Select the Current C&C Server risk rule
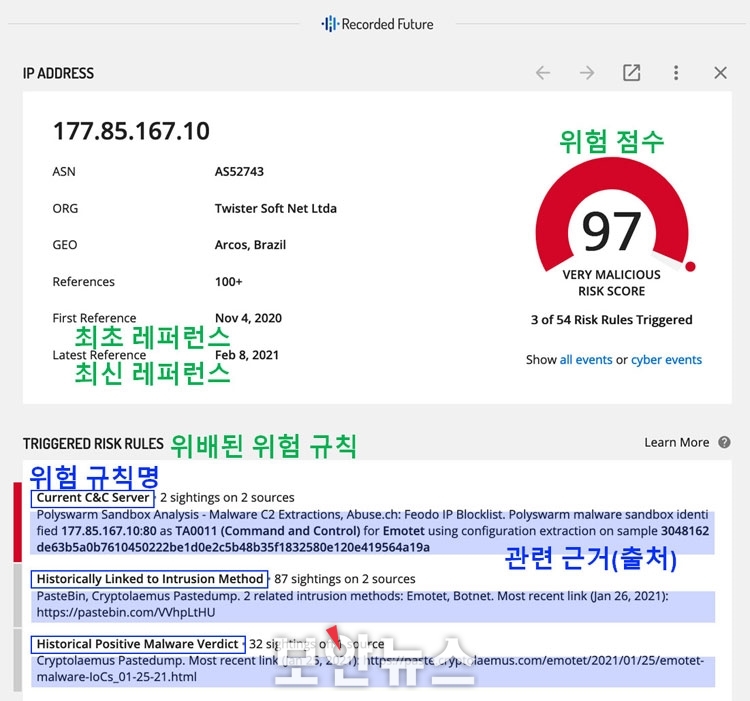This screenshot has height=701, width=750. (93, 498)
